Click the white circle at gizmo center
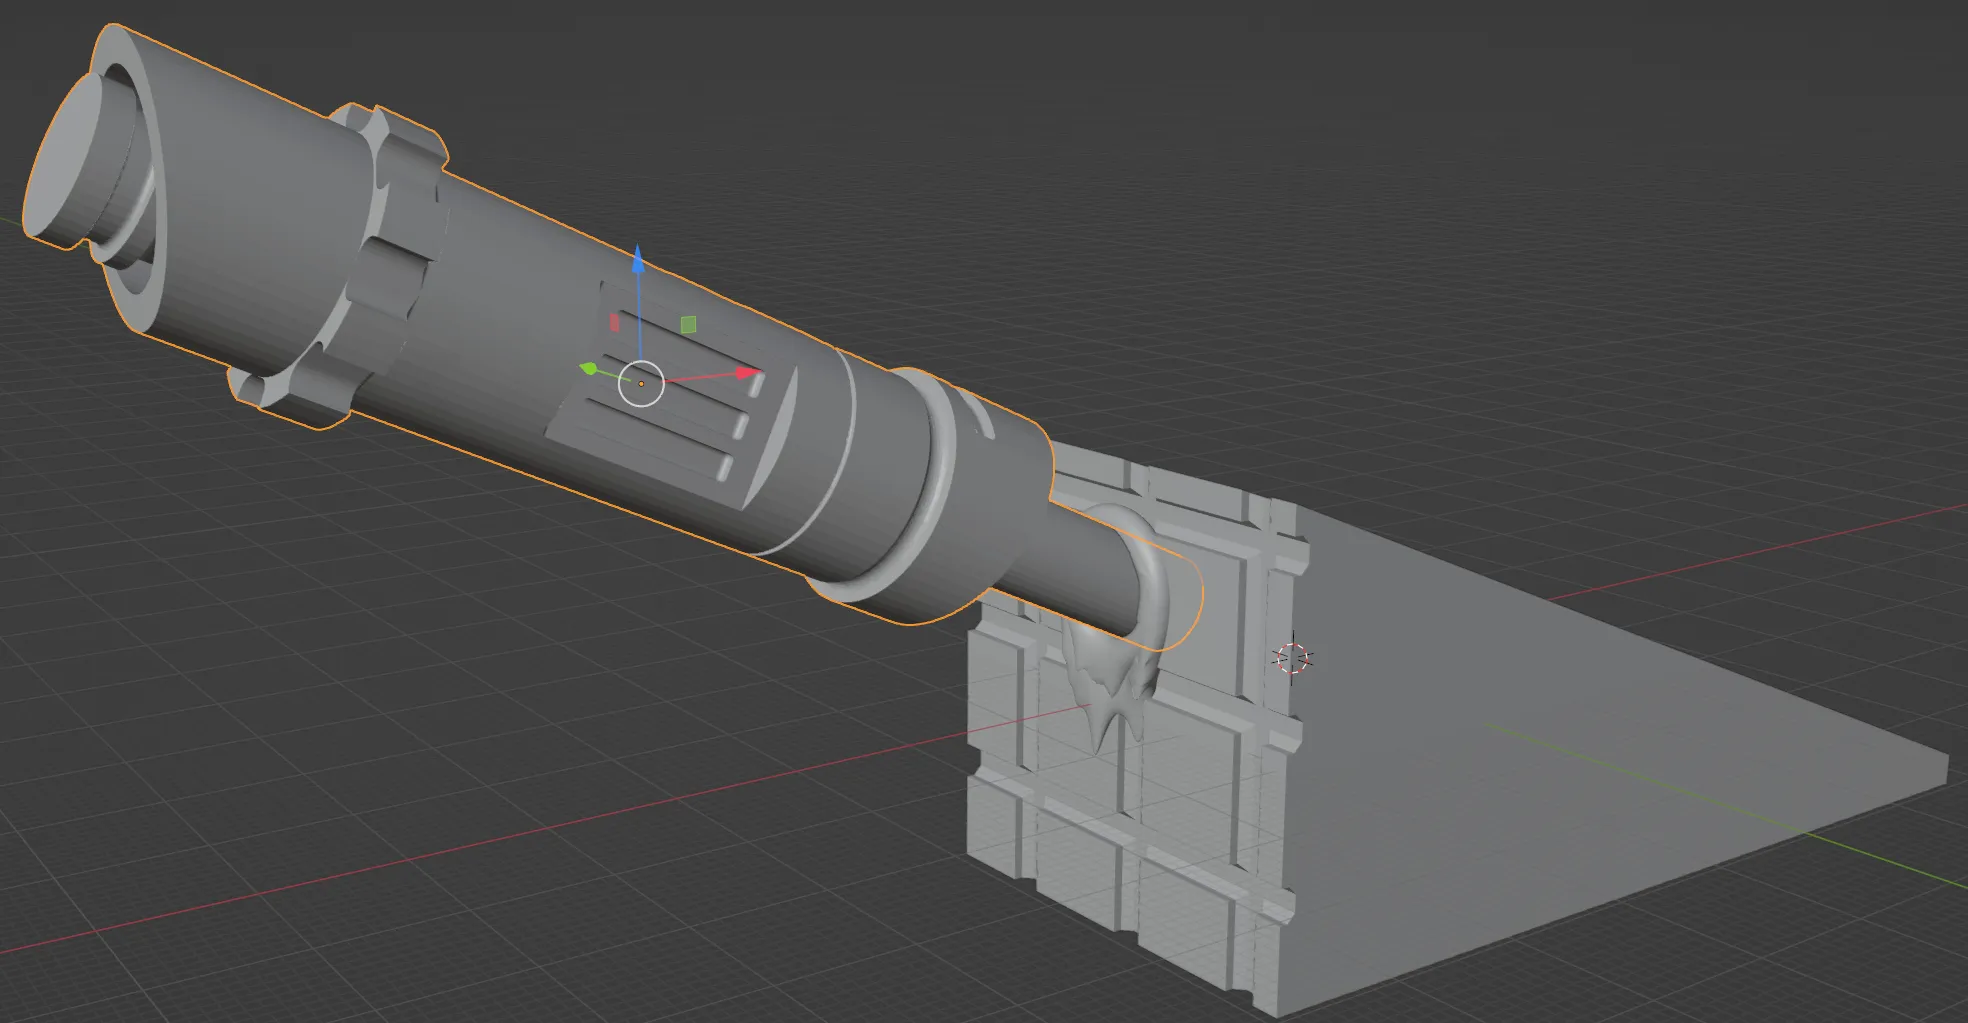The height and width of the screenshot is (1023, 1968). point(641,383)
